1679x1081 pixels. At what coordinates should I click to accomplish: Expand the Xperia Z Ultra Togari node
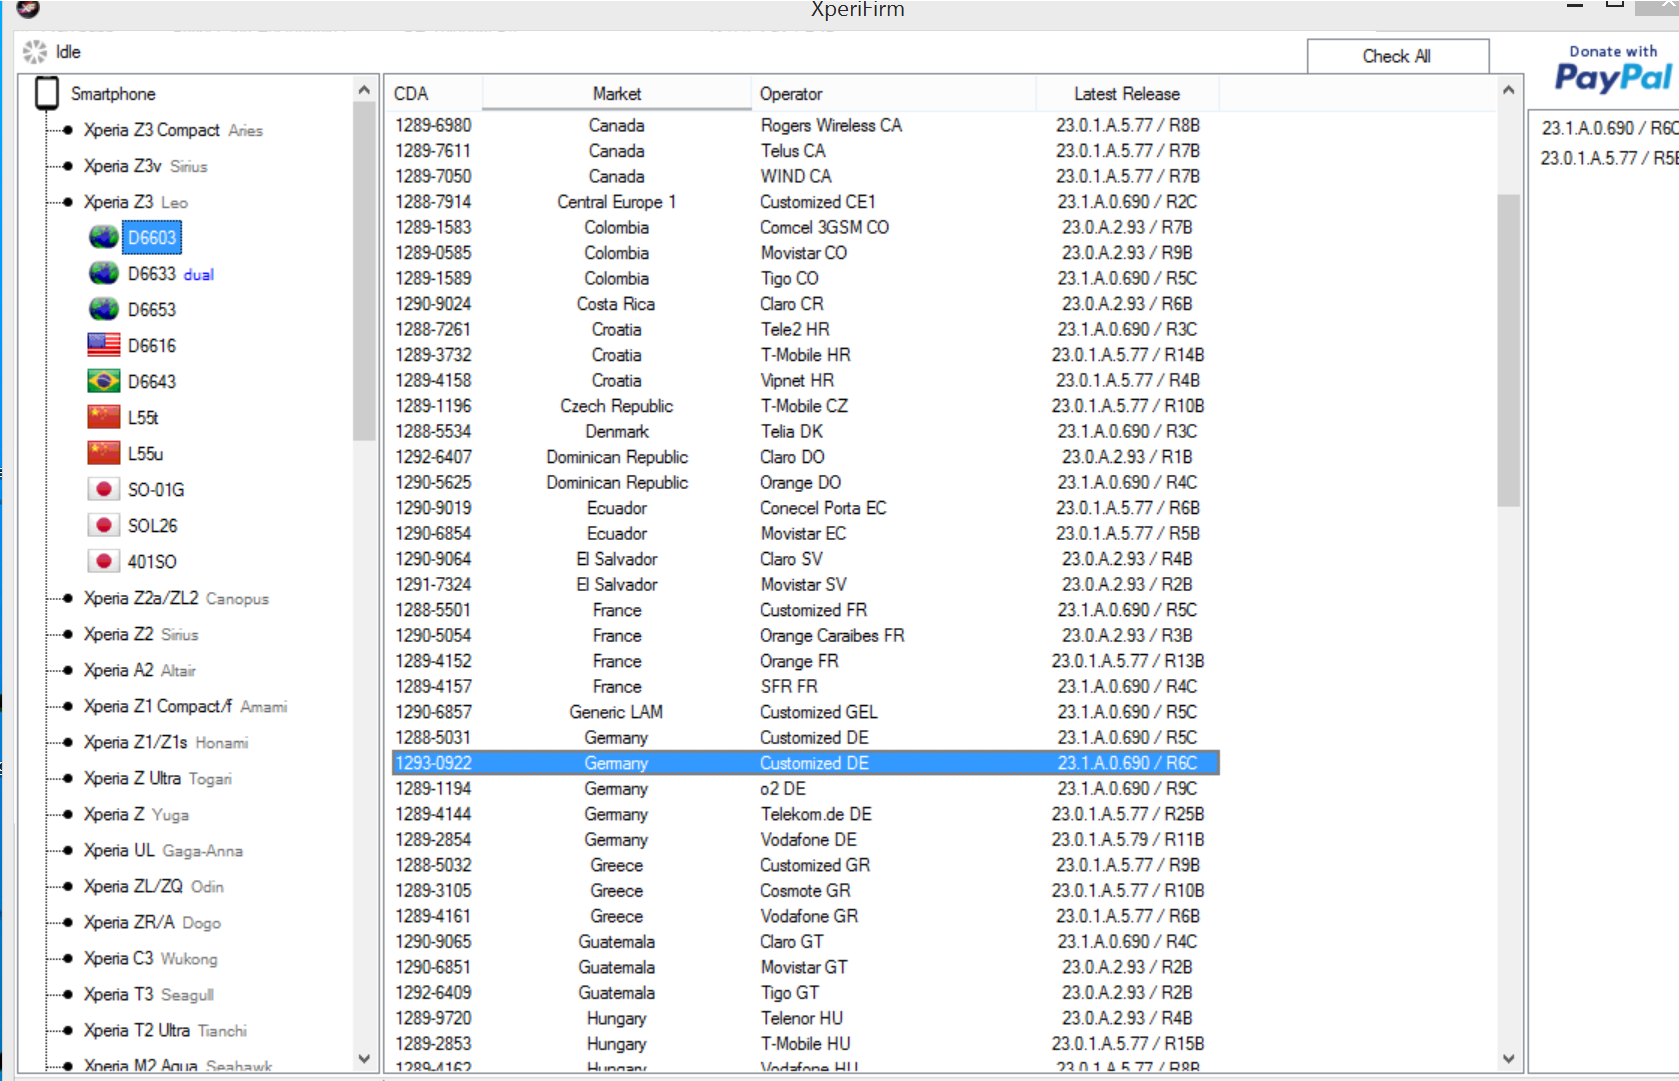[157, 778]
